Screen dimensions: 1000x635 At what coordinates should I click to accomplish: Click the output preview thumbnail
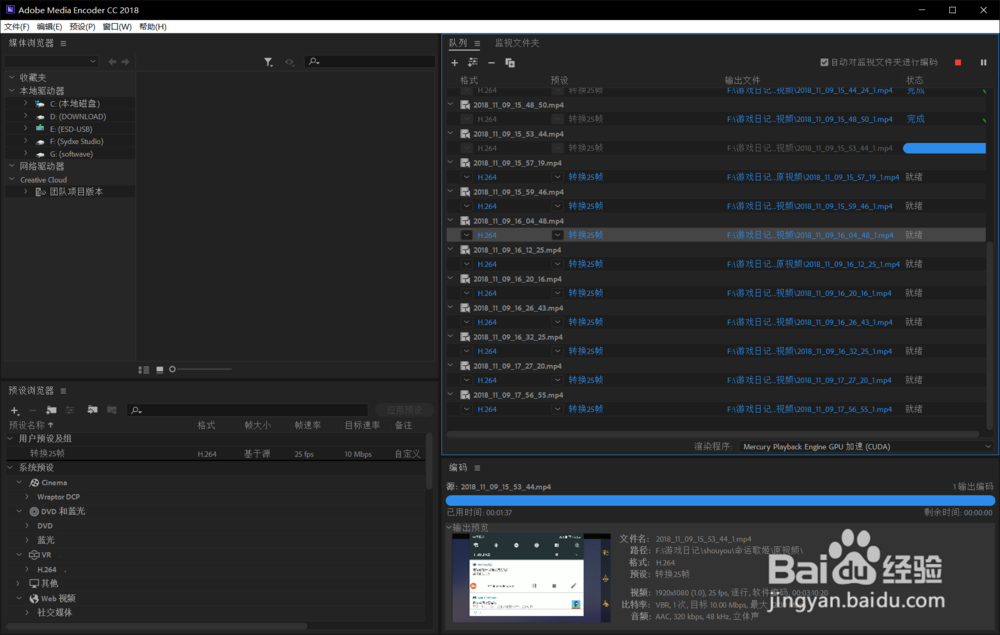click(x=531, y=578)
